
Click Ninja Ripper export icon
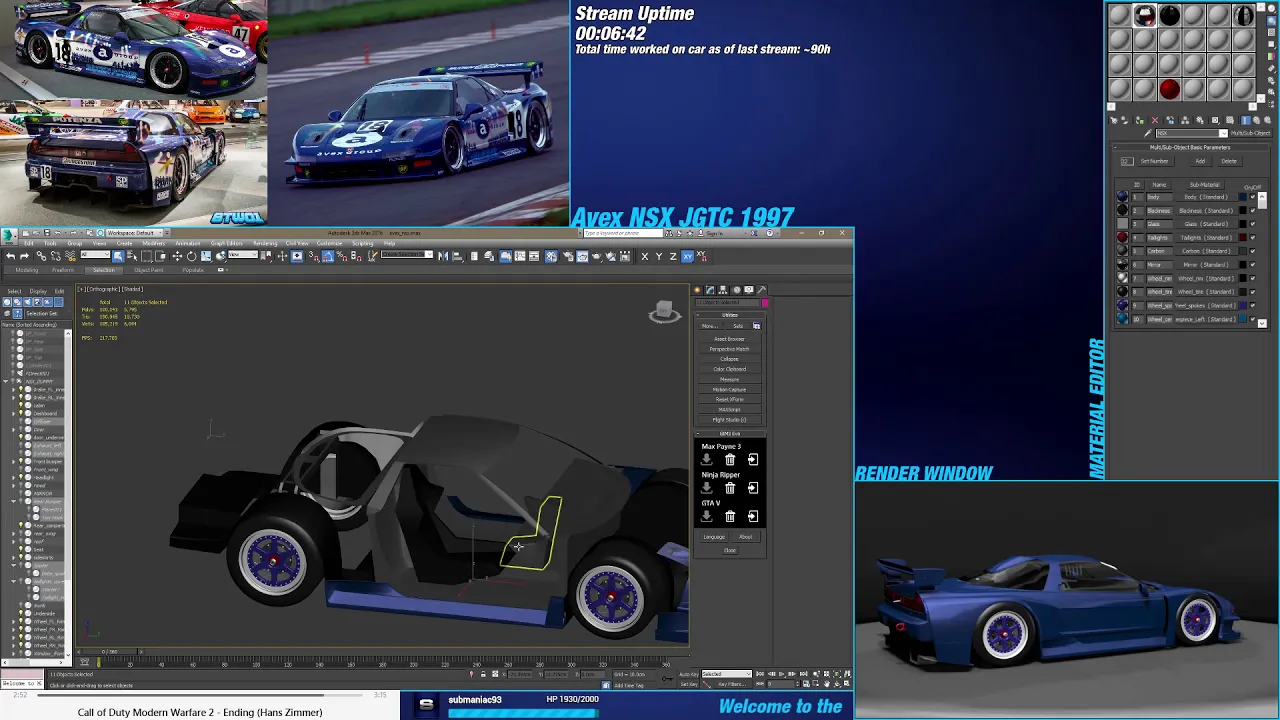coord(753,488)
